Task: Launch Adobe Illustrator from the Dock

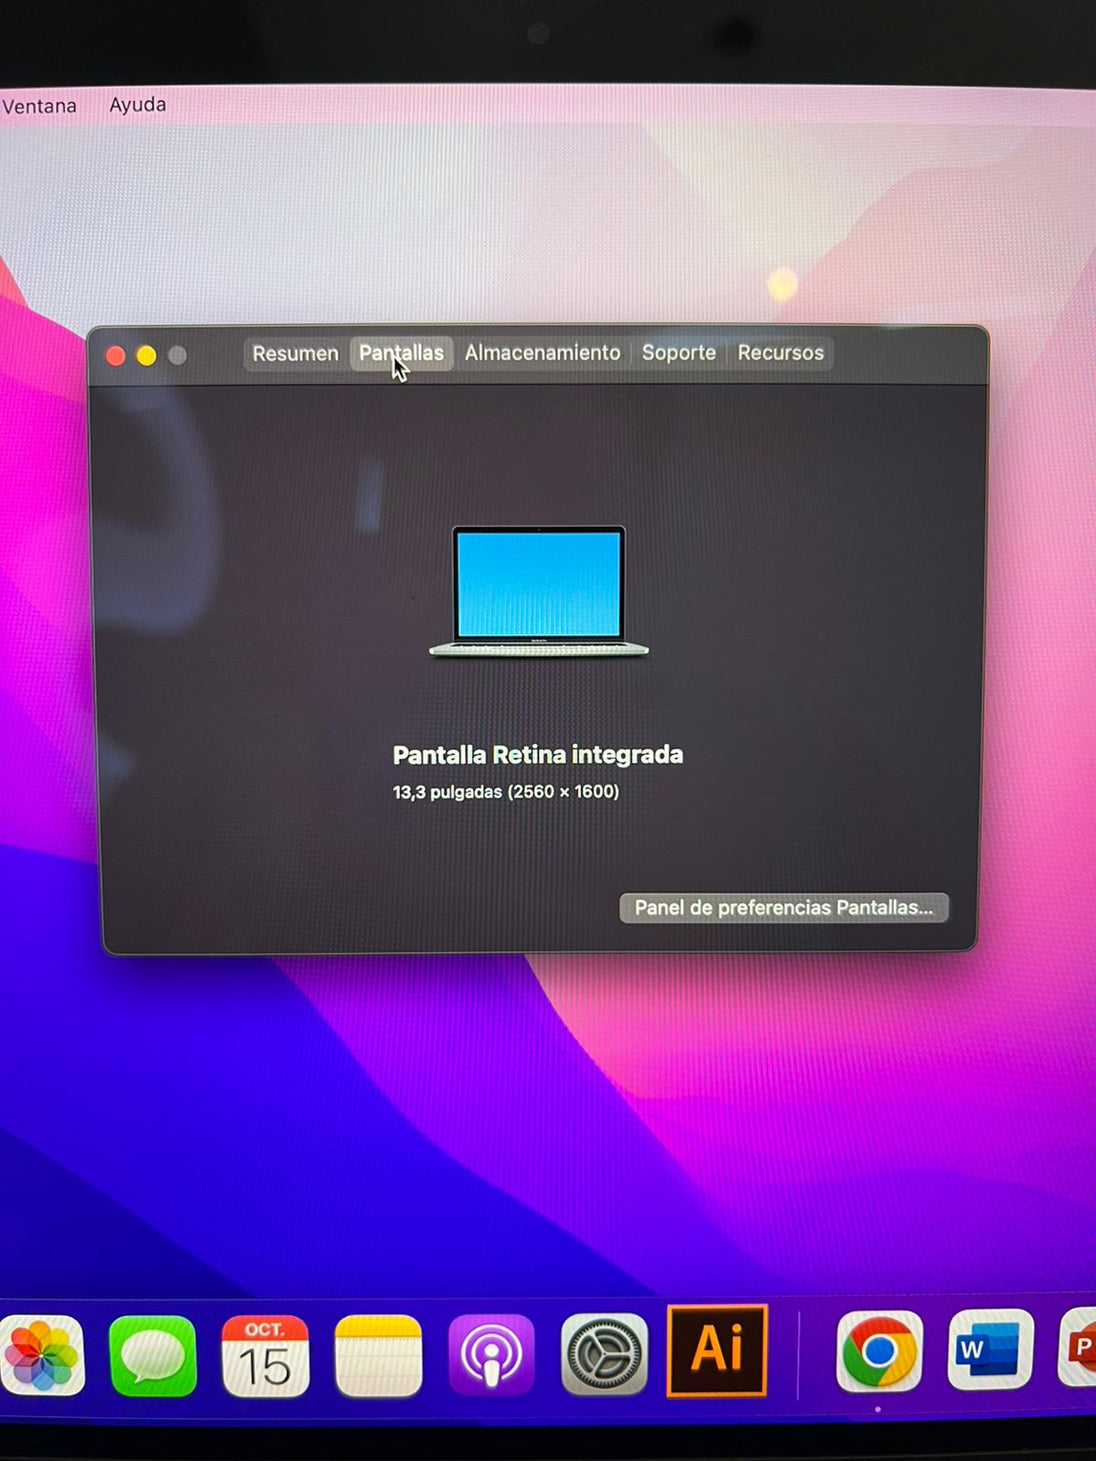Action: [x=717, y=1350]
